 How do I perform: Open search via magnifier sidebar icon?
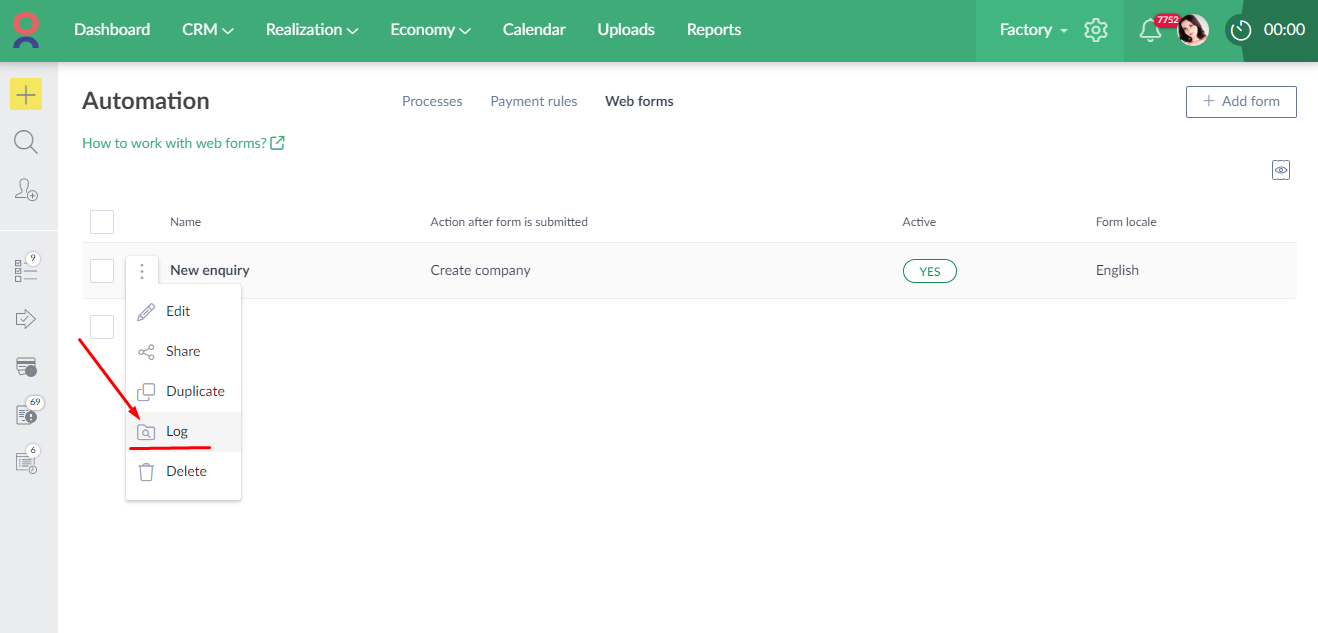[26, 142]
